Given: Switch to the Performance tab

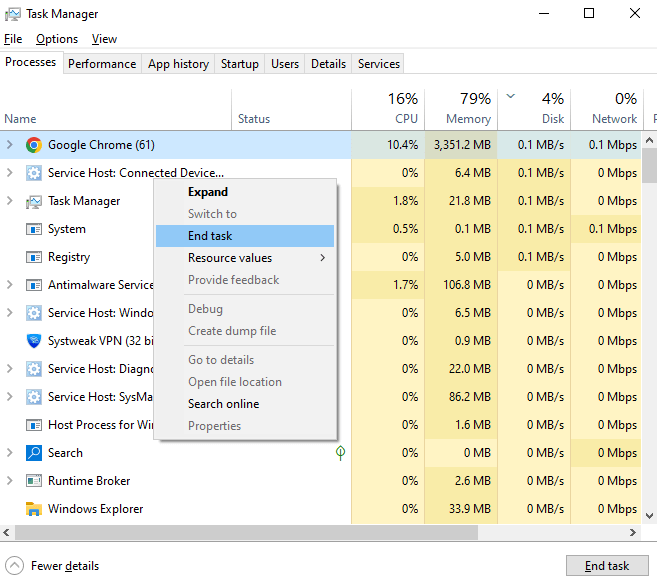Looking at the screenshot, I should [x=102, y=64].
